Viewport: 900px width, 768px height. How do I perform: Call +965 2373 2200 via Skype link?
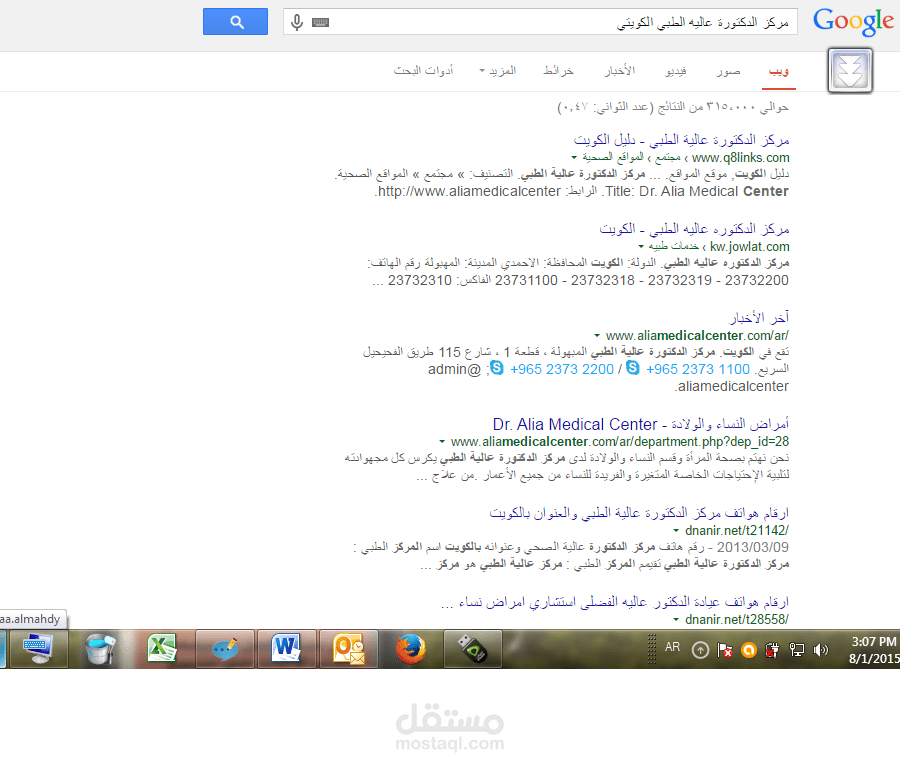pos(562,369)
